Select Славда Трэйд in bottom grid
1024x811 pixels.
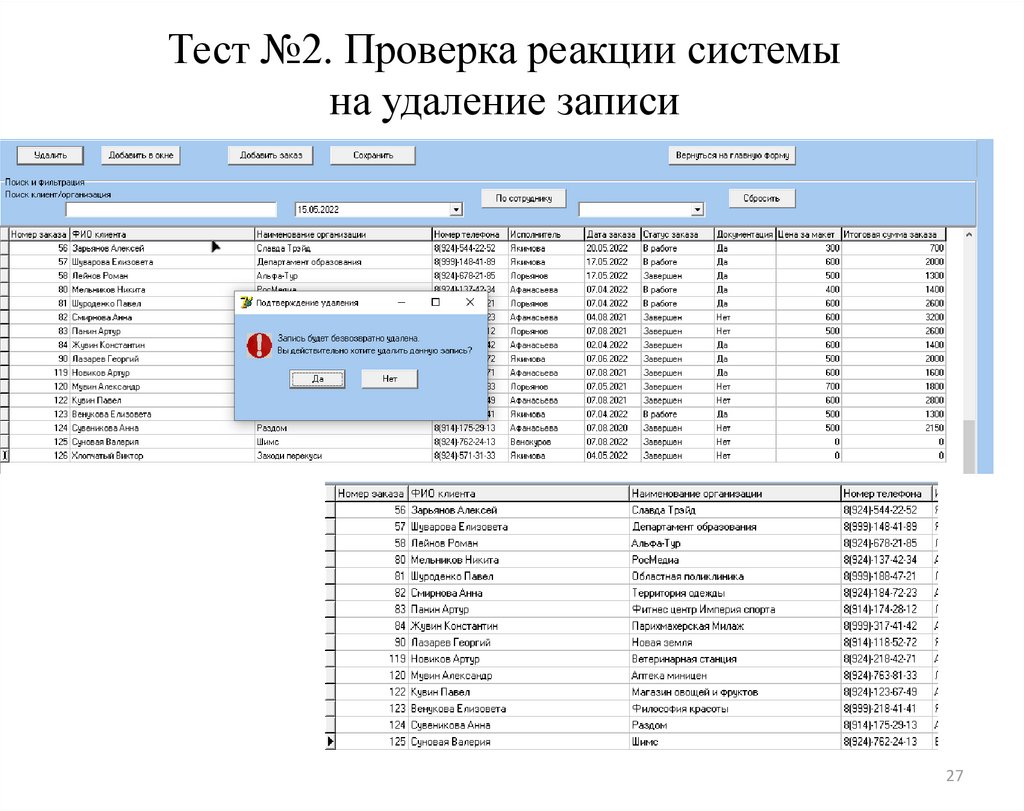[x=735, y=510]
